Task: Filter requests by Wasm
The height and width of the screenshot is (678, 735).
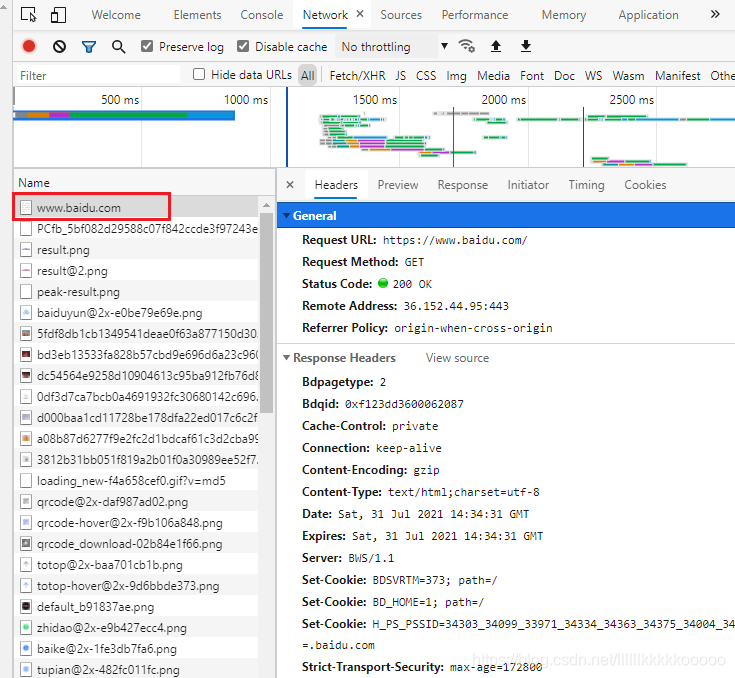Action: point(628,75)
